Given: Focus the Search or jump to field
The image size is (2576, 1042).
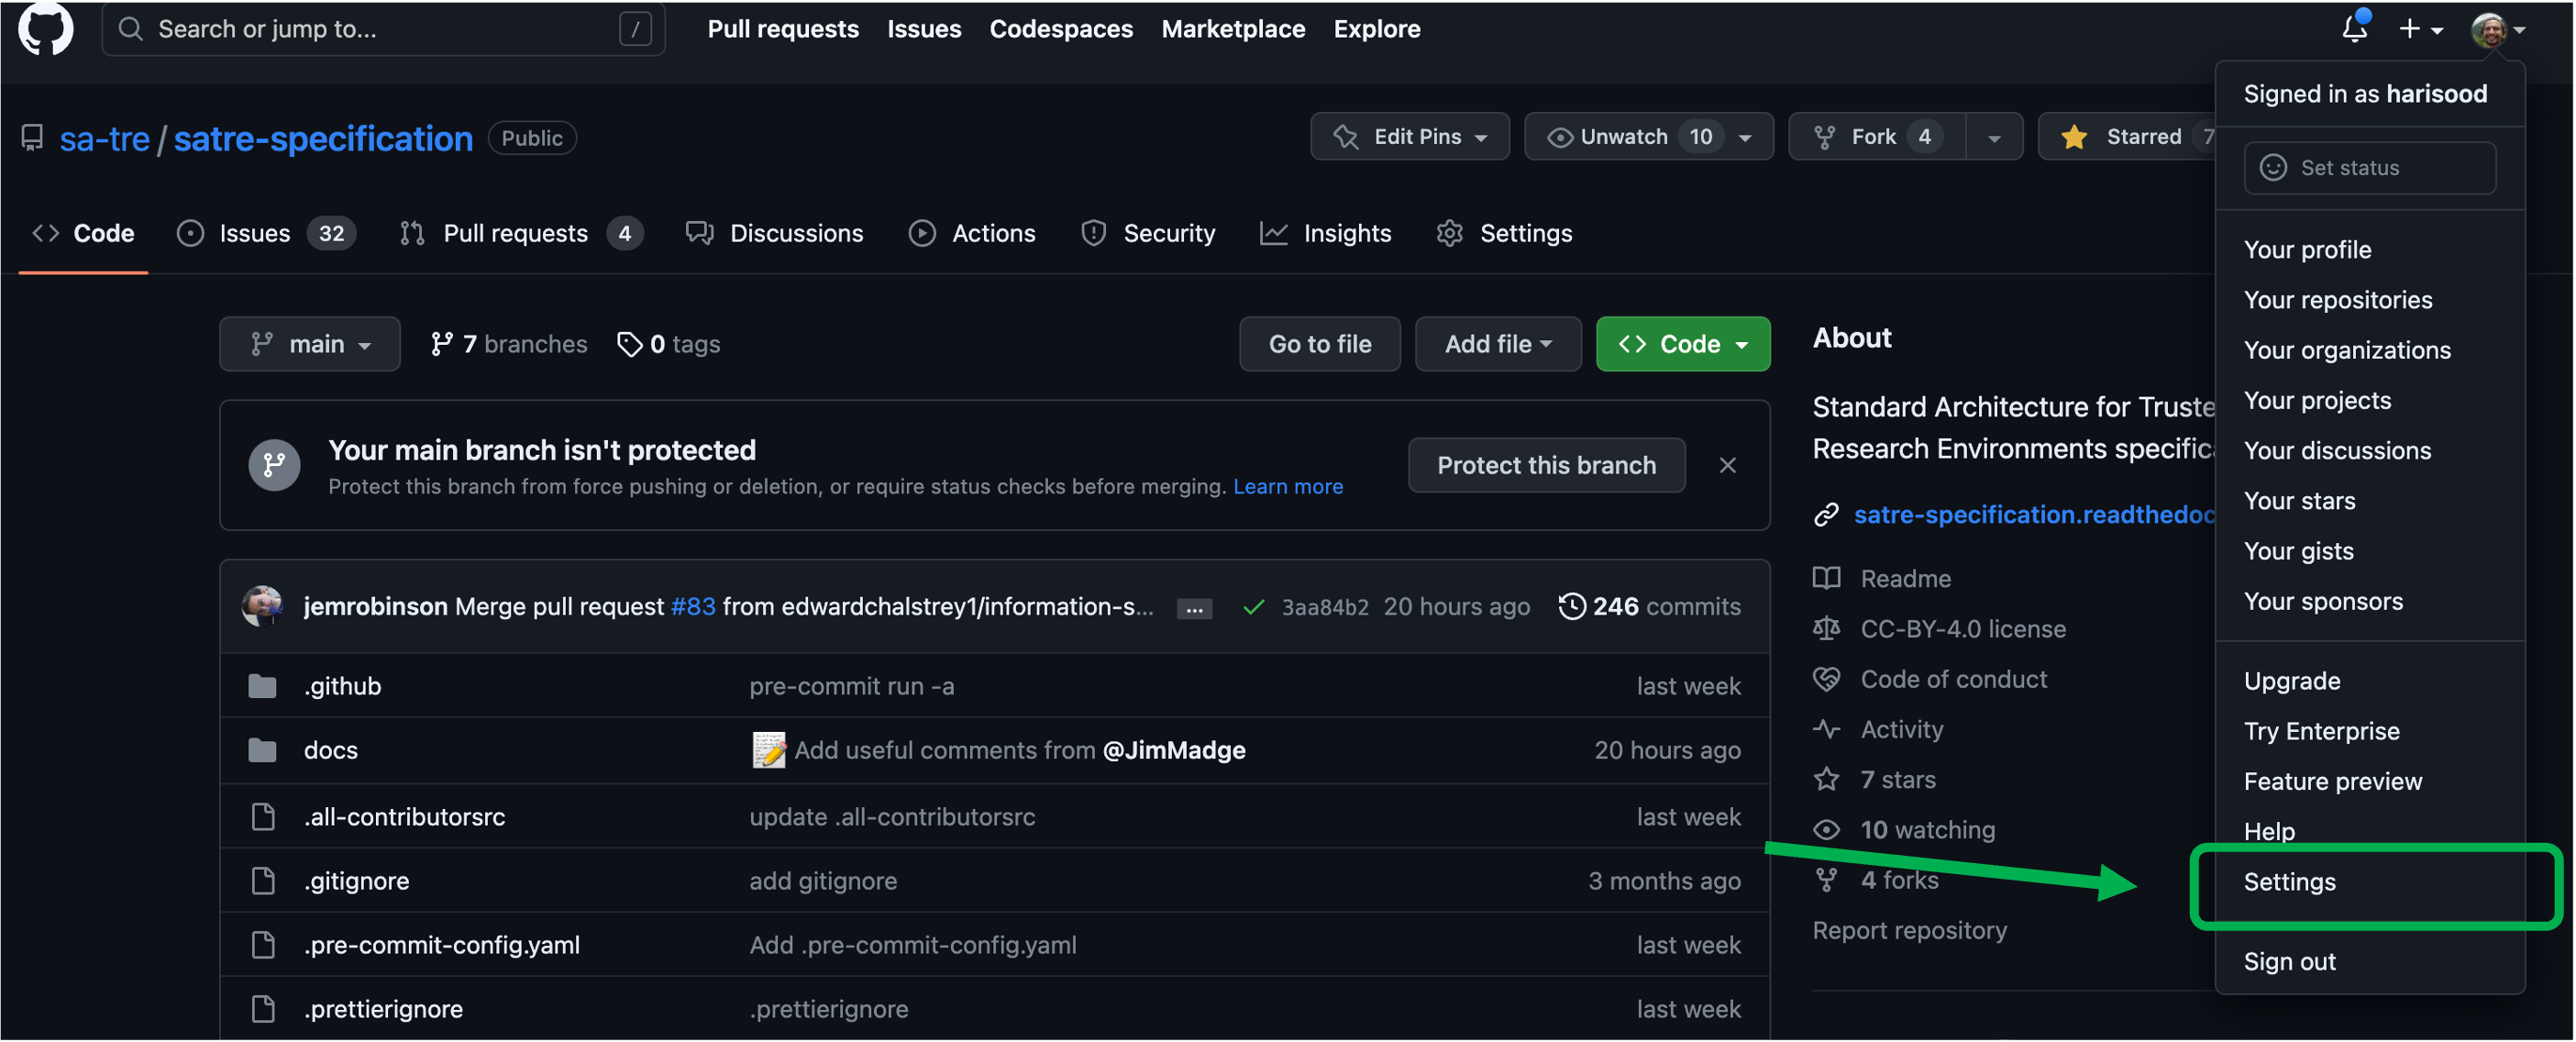Looking at the screenshot, I should point(383,29).
